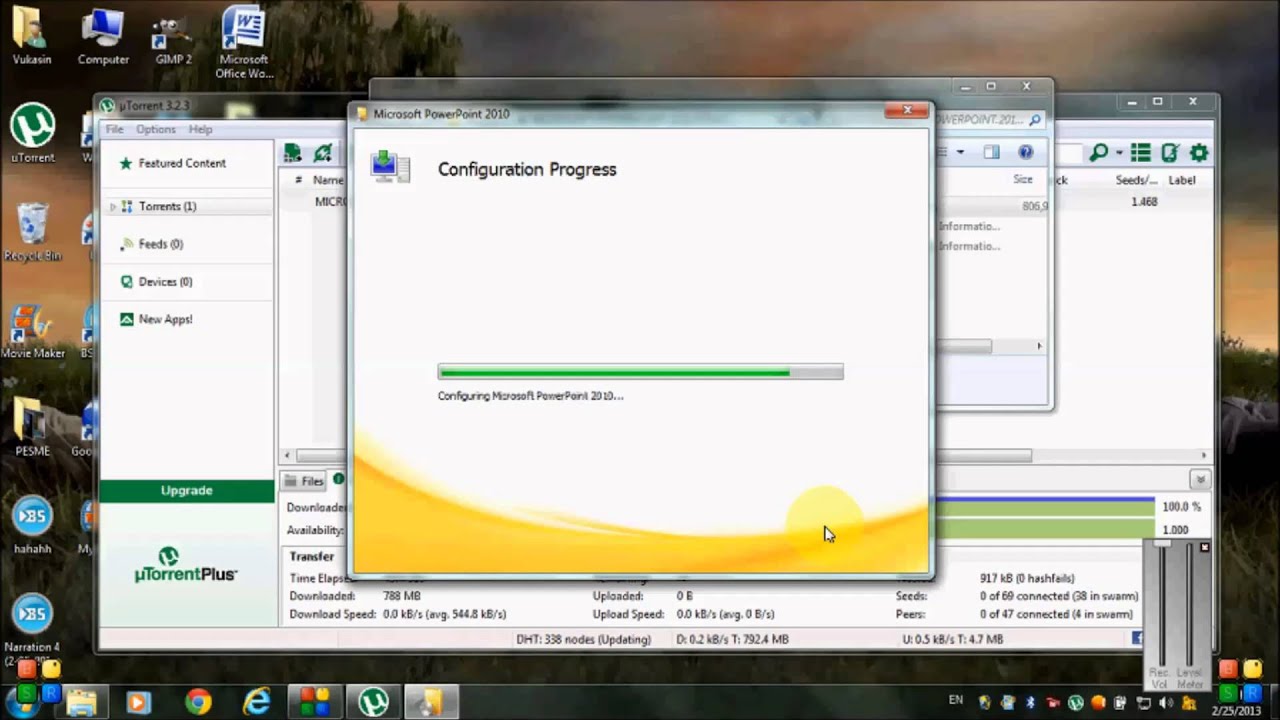Open the Explorer view options dropdown arrow
The image size is (1280, 720).
[x=960, y=152]
